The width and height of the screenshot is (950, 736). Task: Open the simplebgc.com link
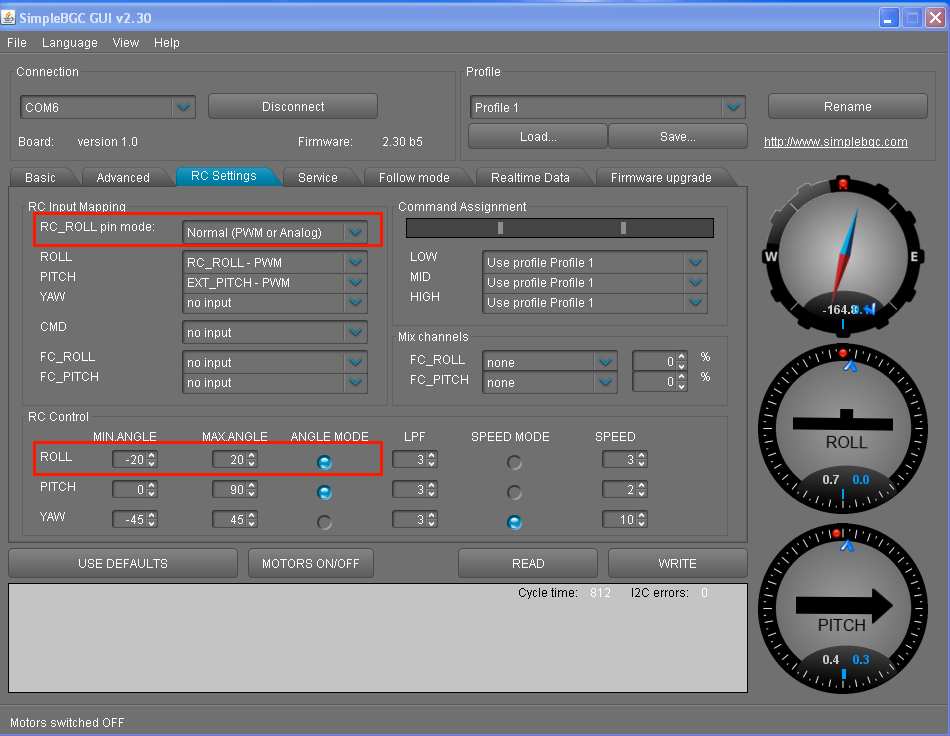coord(835,142)
